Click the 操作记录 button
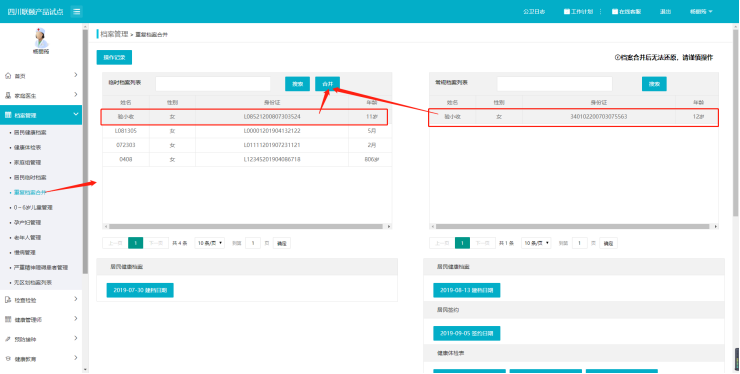This screenshot has height=374, width=740. tap(114, 58)
